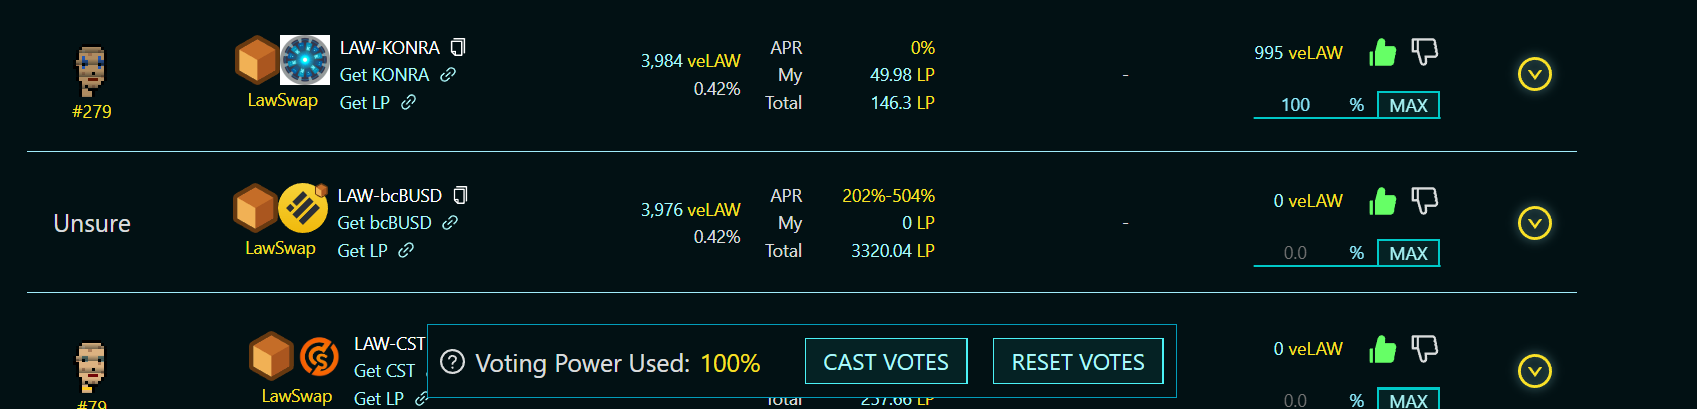Upvote the LAW-KONRA pool with thumbs up
Screen dimensions: 1697x409
tap(1383, 52)
